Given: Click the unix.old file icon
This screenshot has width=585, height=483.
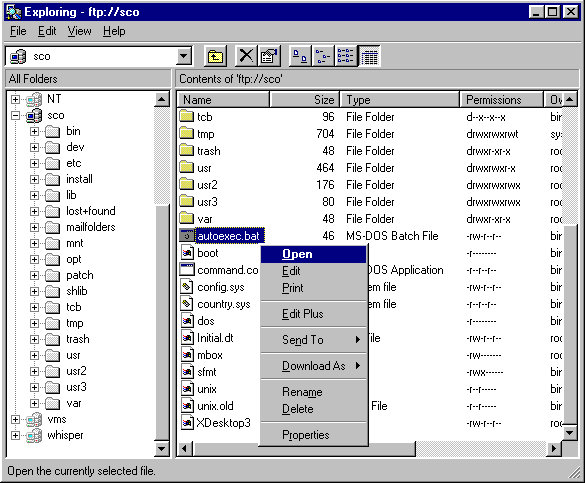Looking at the screenshot, I should (187, 406).
